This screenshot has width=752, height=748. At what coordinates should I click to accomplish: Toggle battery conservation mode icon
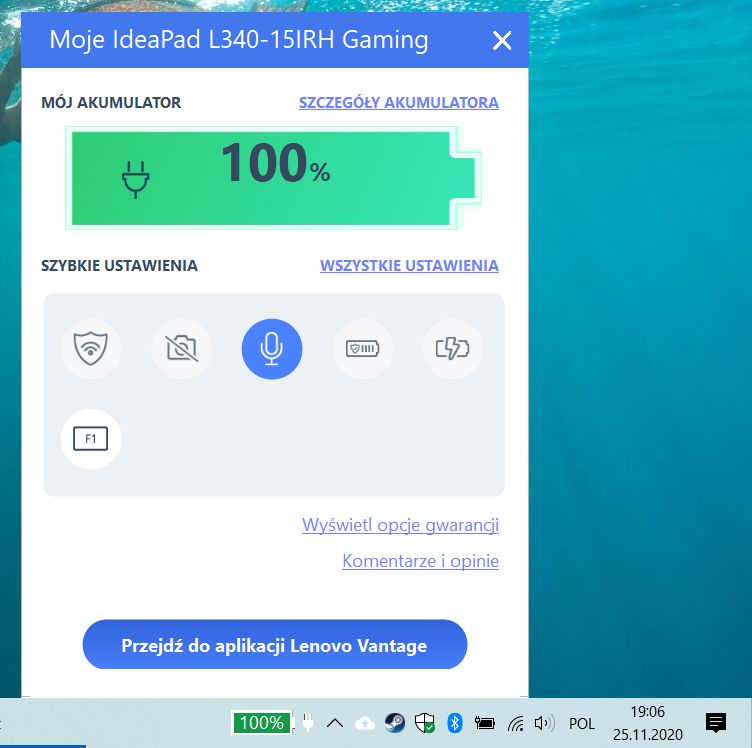[363, 349]
